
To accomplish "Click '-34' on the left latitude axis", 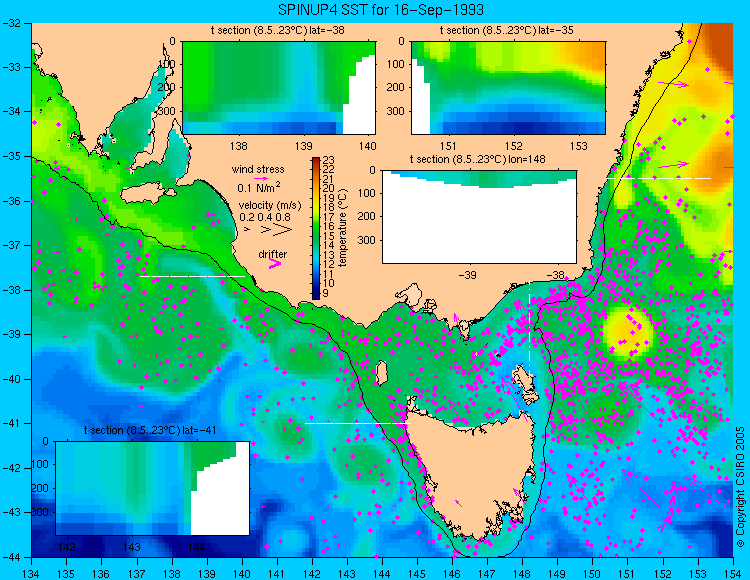I will (x=10, y=111).
